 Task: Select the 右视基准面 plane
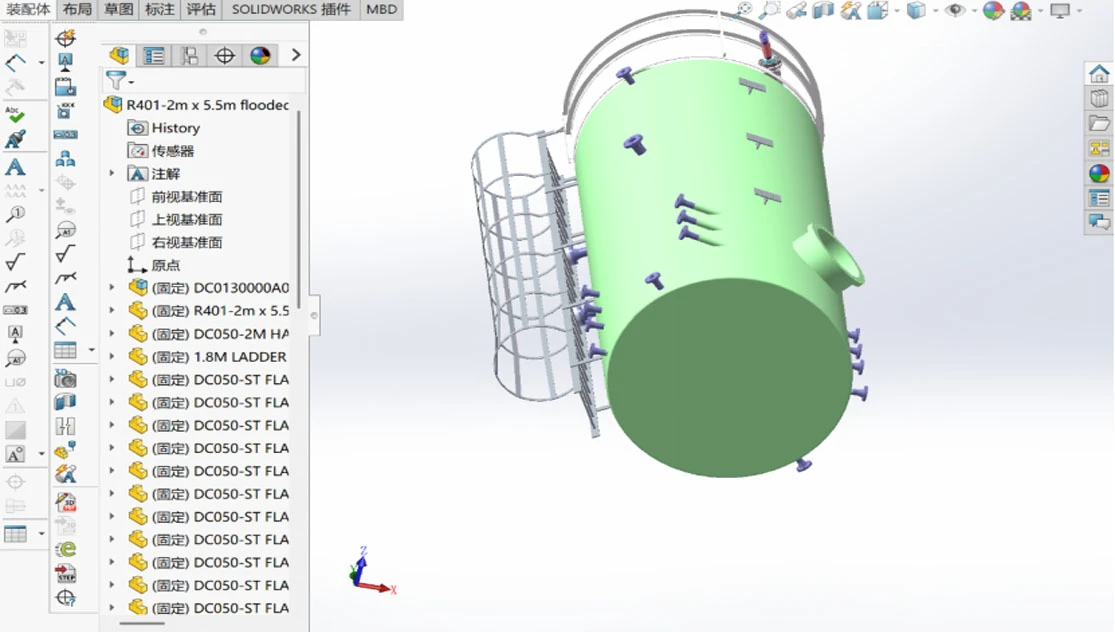click(176, 242)
